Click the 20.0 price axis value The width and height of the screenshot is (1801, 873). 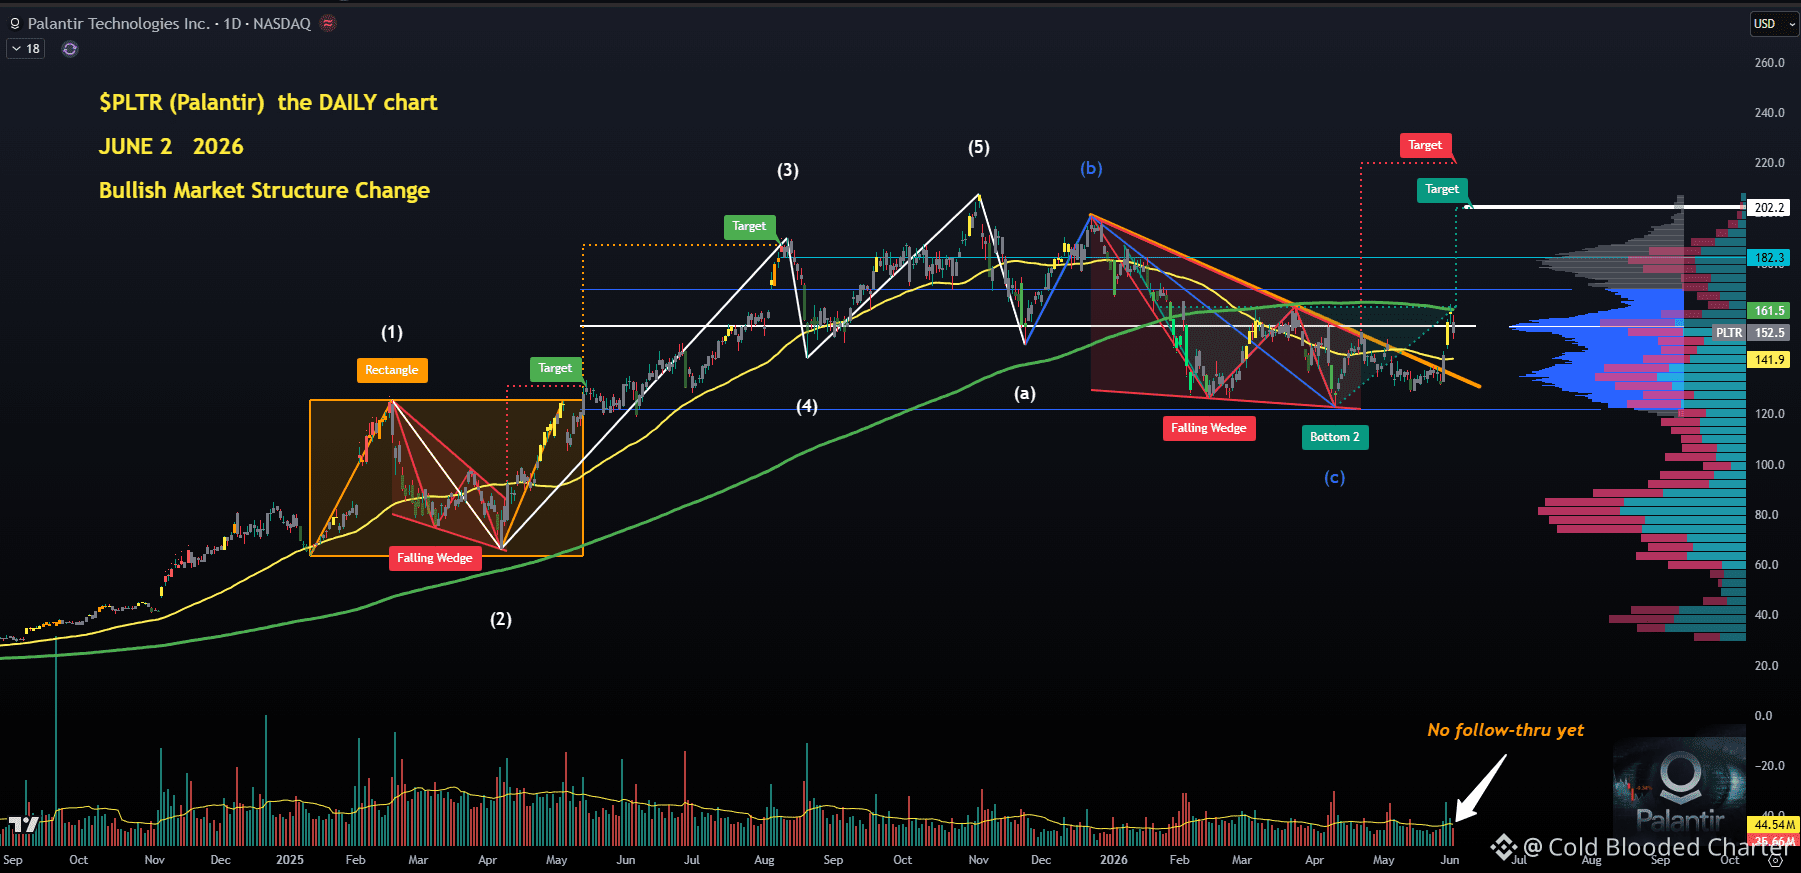pos(1766,666)
